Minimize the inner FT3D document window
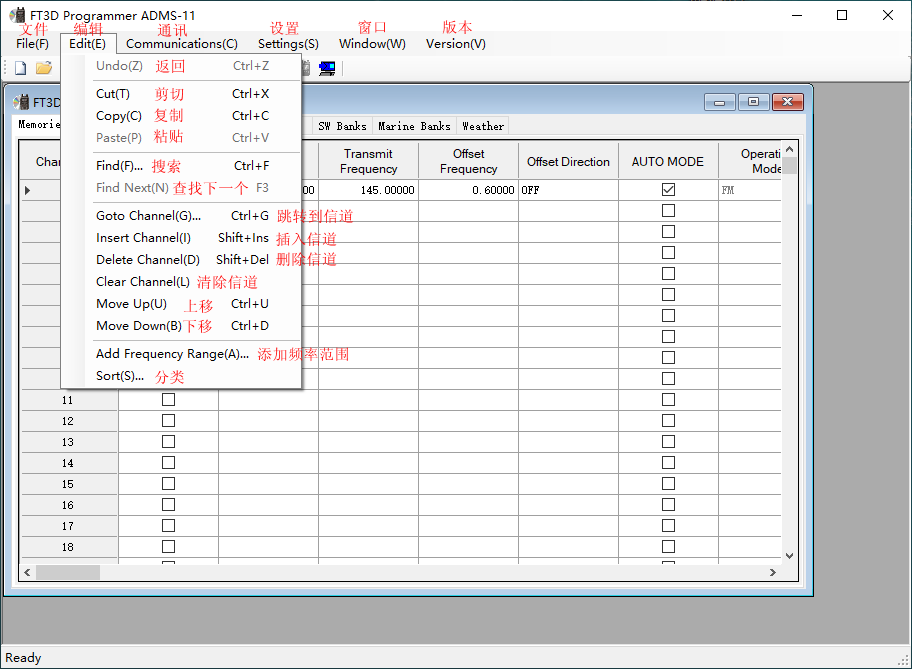Image resolution: width=912 pixels, height=669 pixels. click(719, 102)
